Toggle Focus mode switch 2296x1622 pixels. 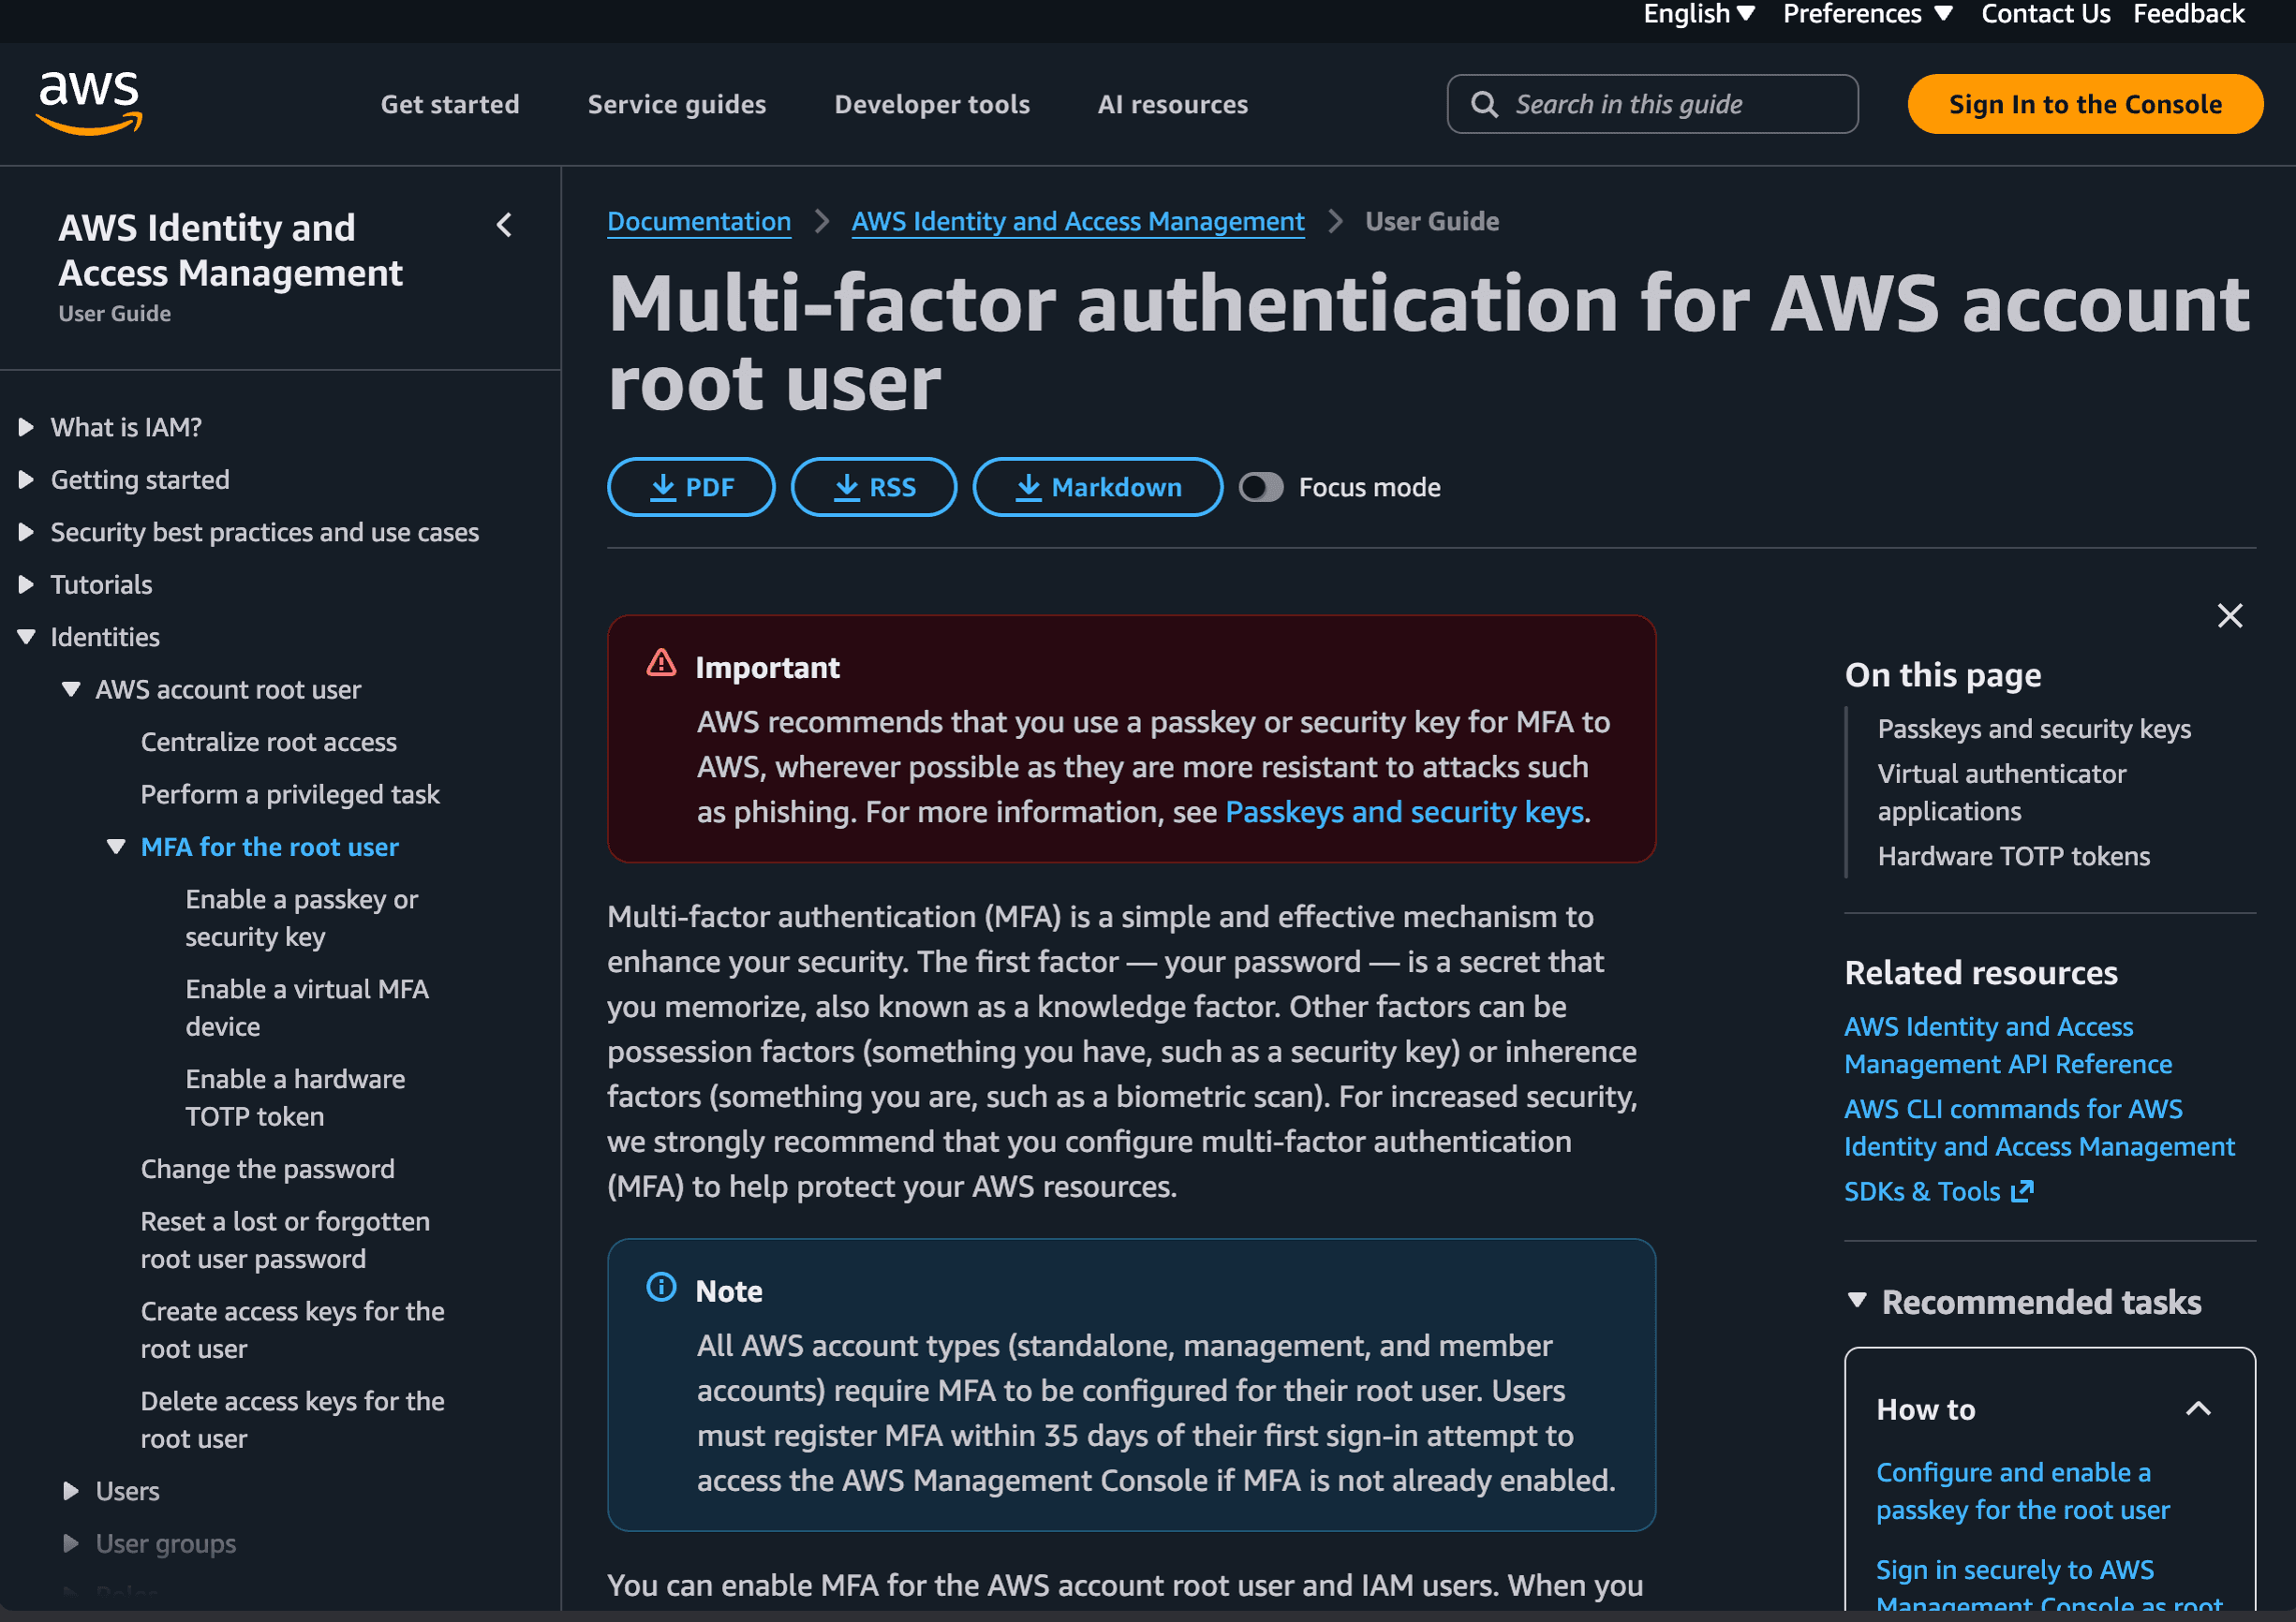(x=1261, y=487)
